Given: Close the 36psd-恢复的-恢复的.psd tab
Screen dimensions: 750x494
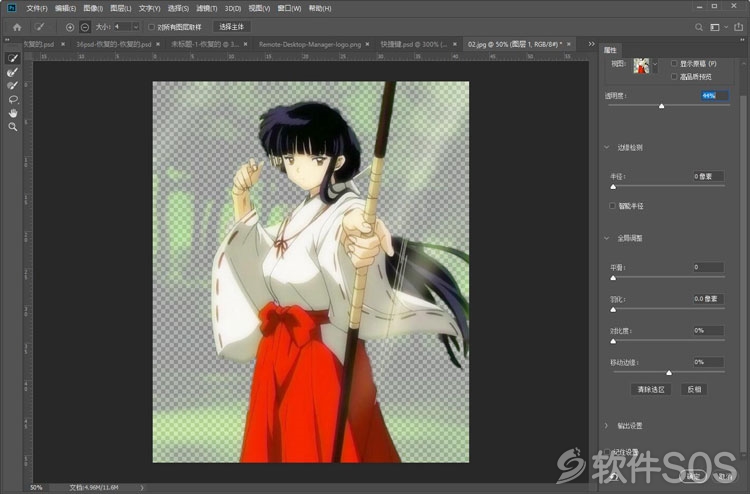Looking at the screenshot, I should click(158, 44).
